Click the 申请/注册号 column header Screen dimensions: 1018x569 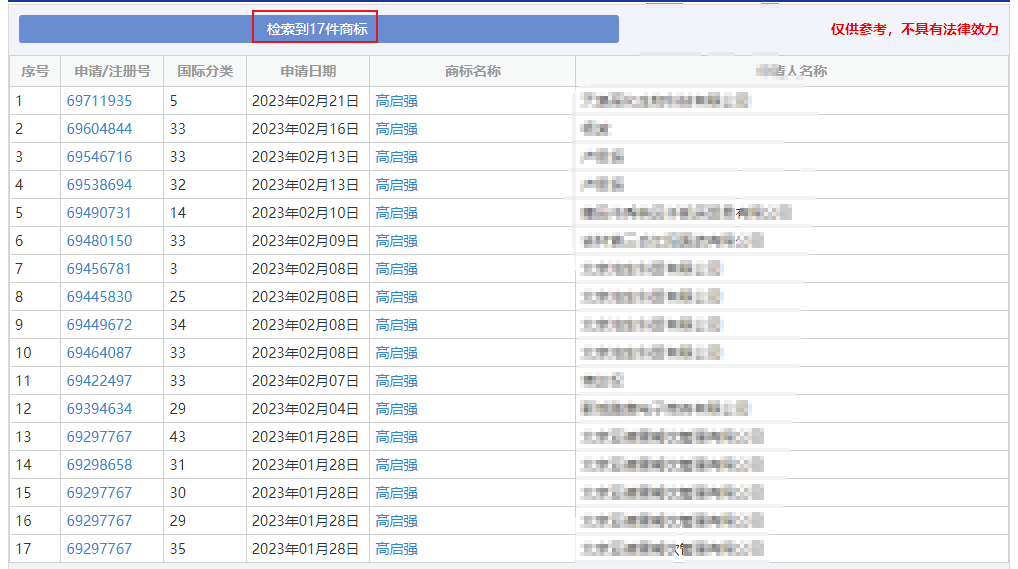[112, 71]
